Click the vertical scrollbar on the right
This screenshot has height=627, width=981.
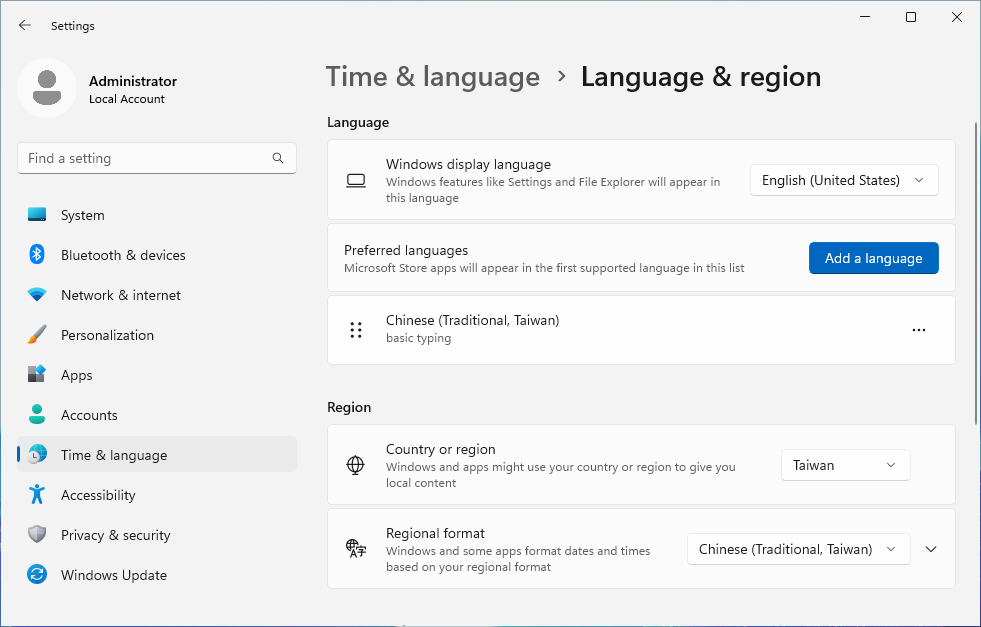(976, 274)
